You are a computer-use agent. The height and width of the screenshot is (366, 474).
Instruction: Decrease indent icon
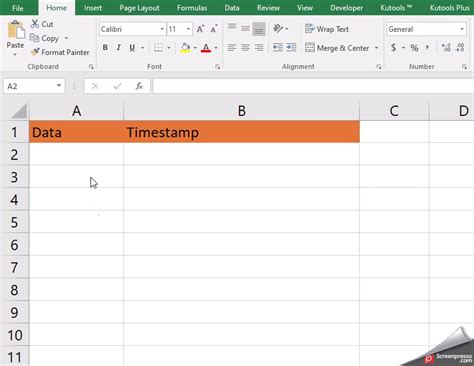(x=277, y=48)
